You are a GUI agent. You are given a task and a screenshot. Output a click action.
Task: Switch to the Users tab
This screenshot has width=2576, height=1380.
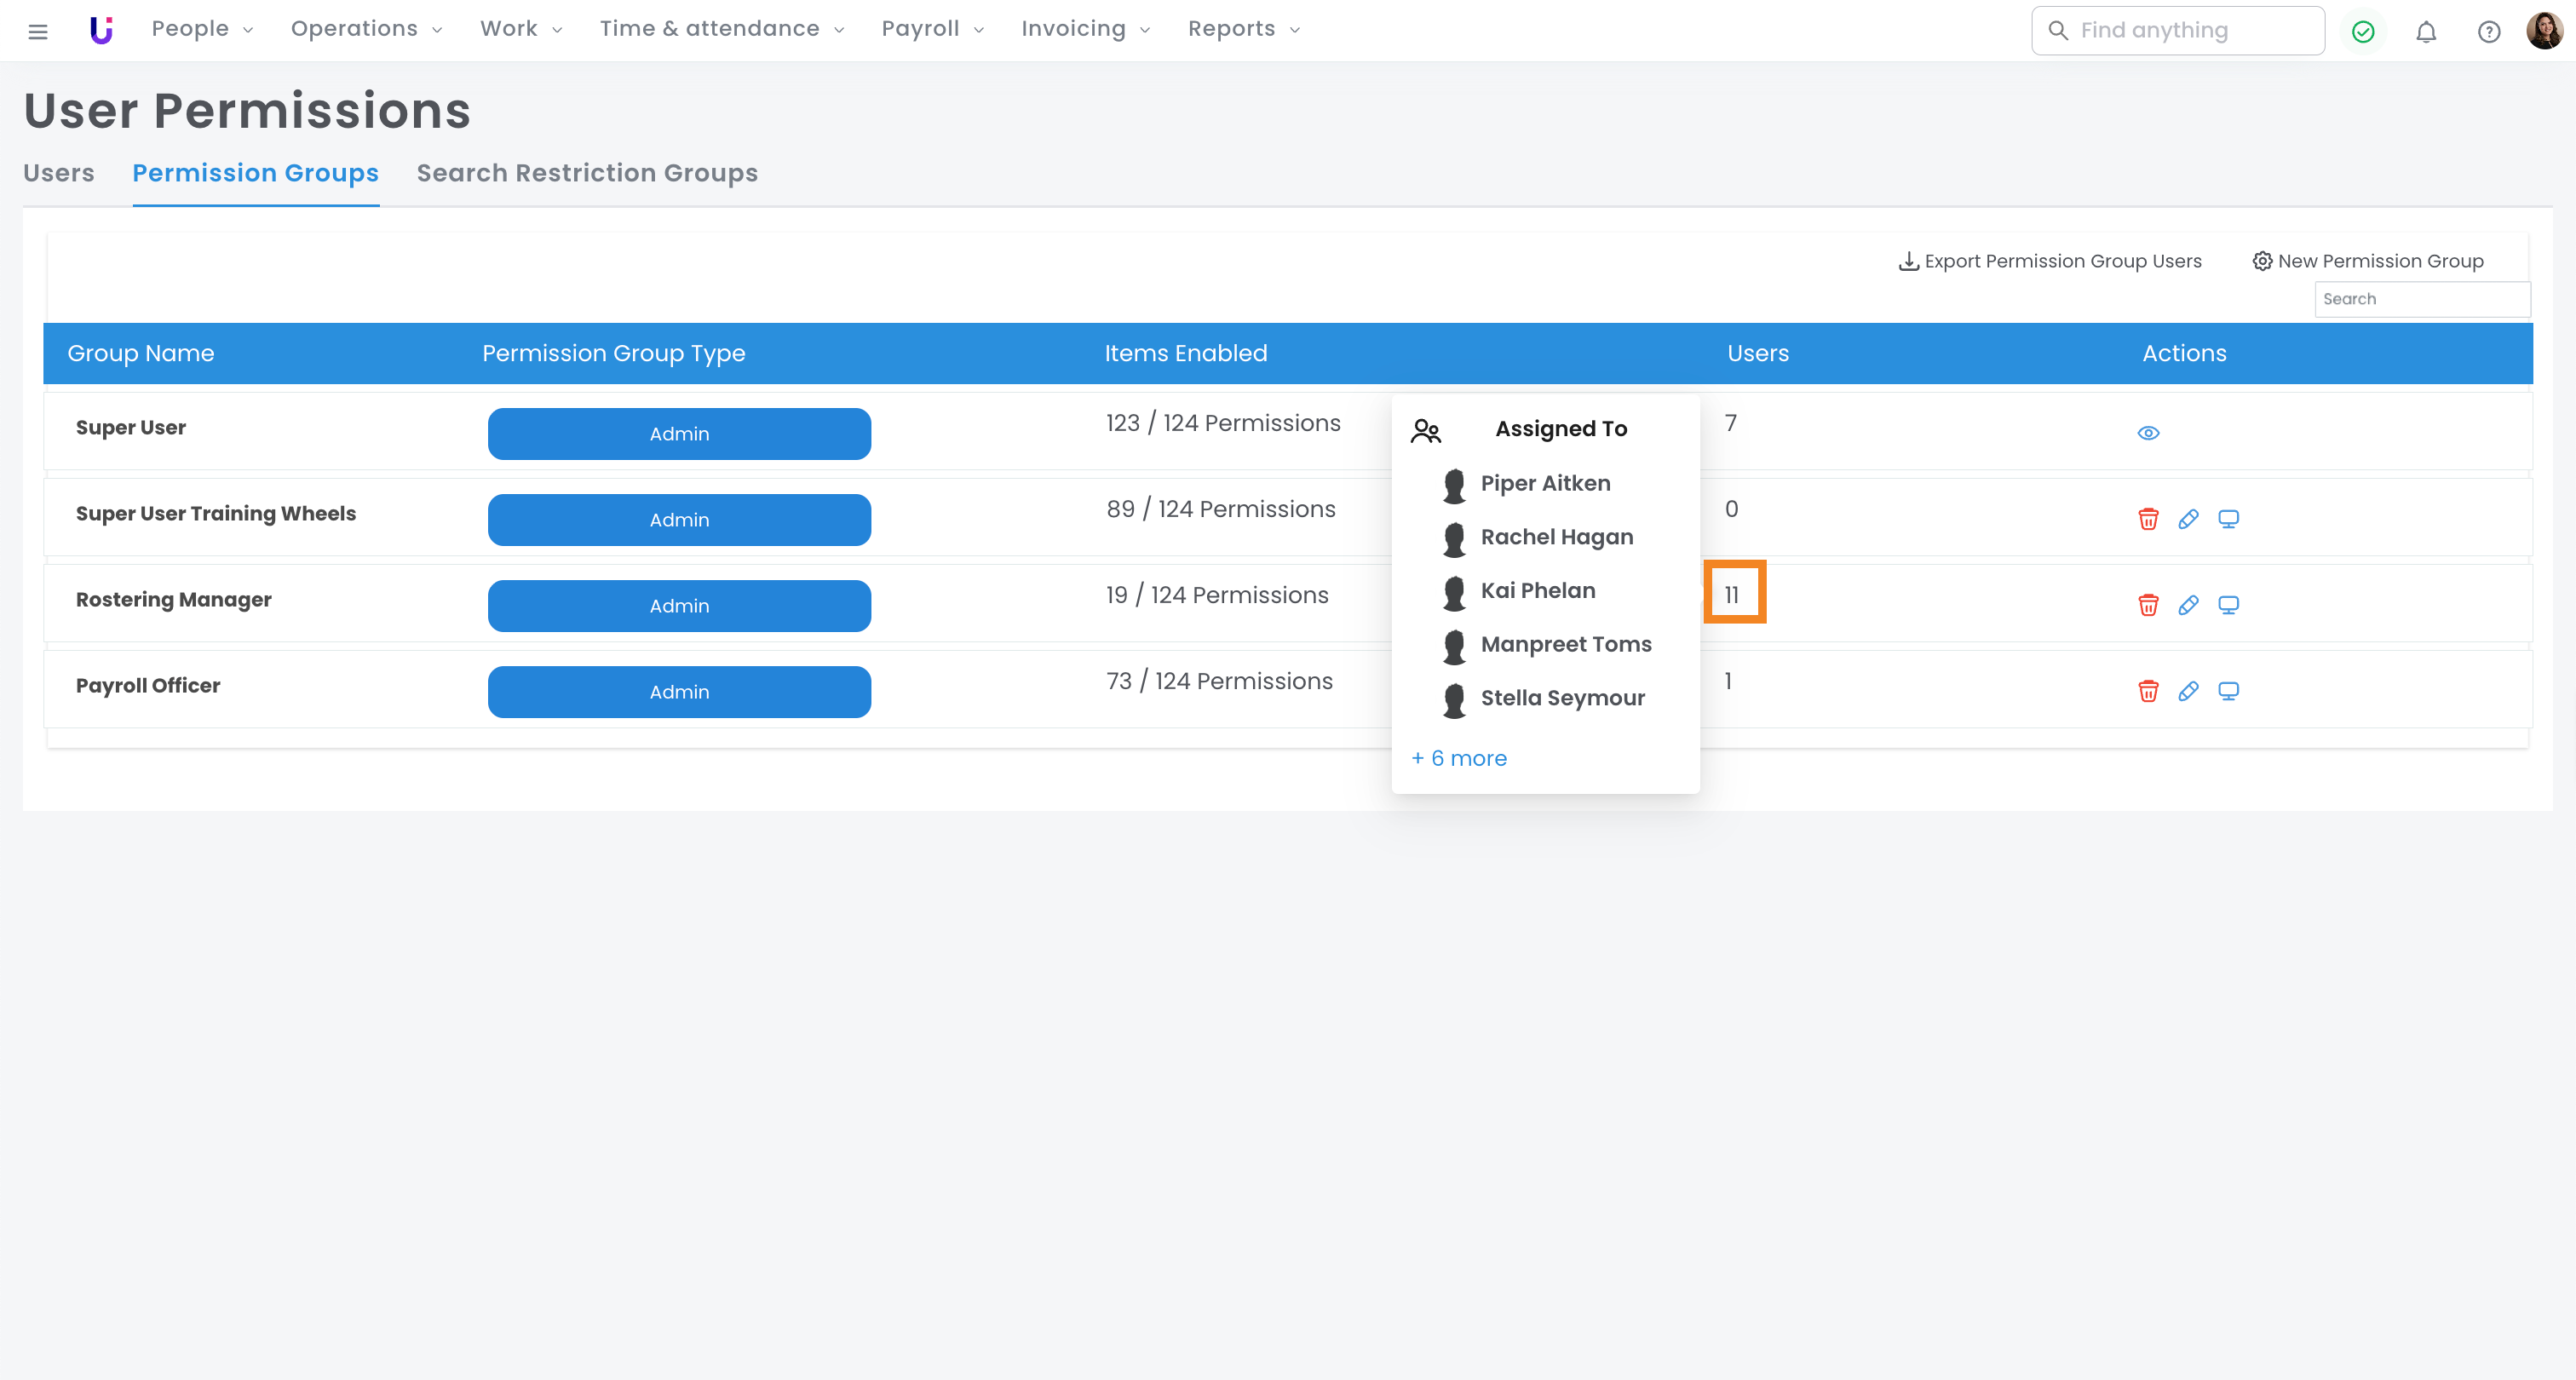59,173
